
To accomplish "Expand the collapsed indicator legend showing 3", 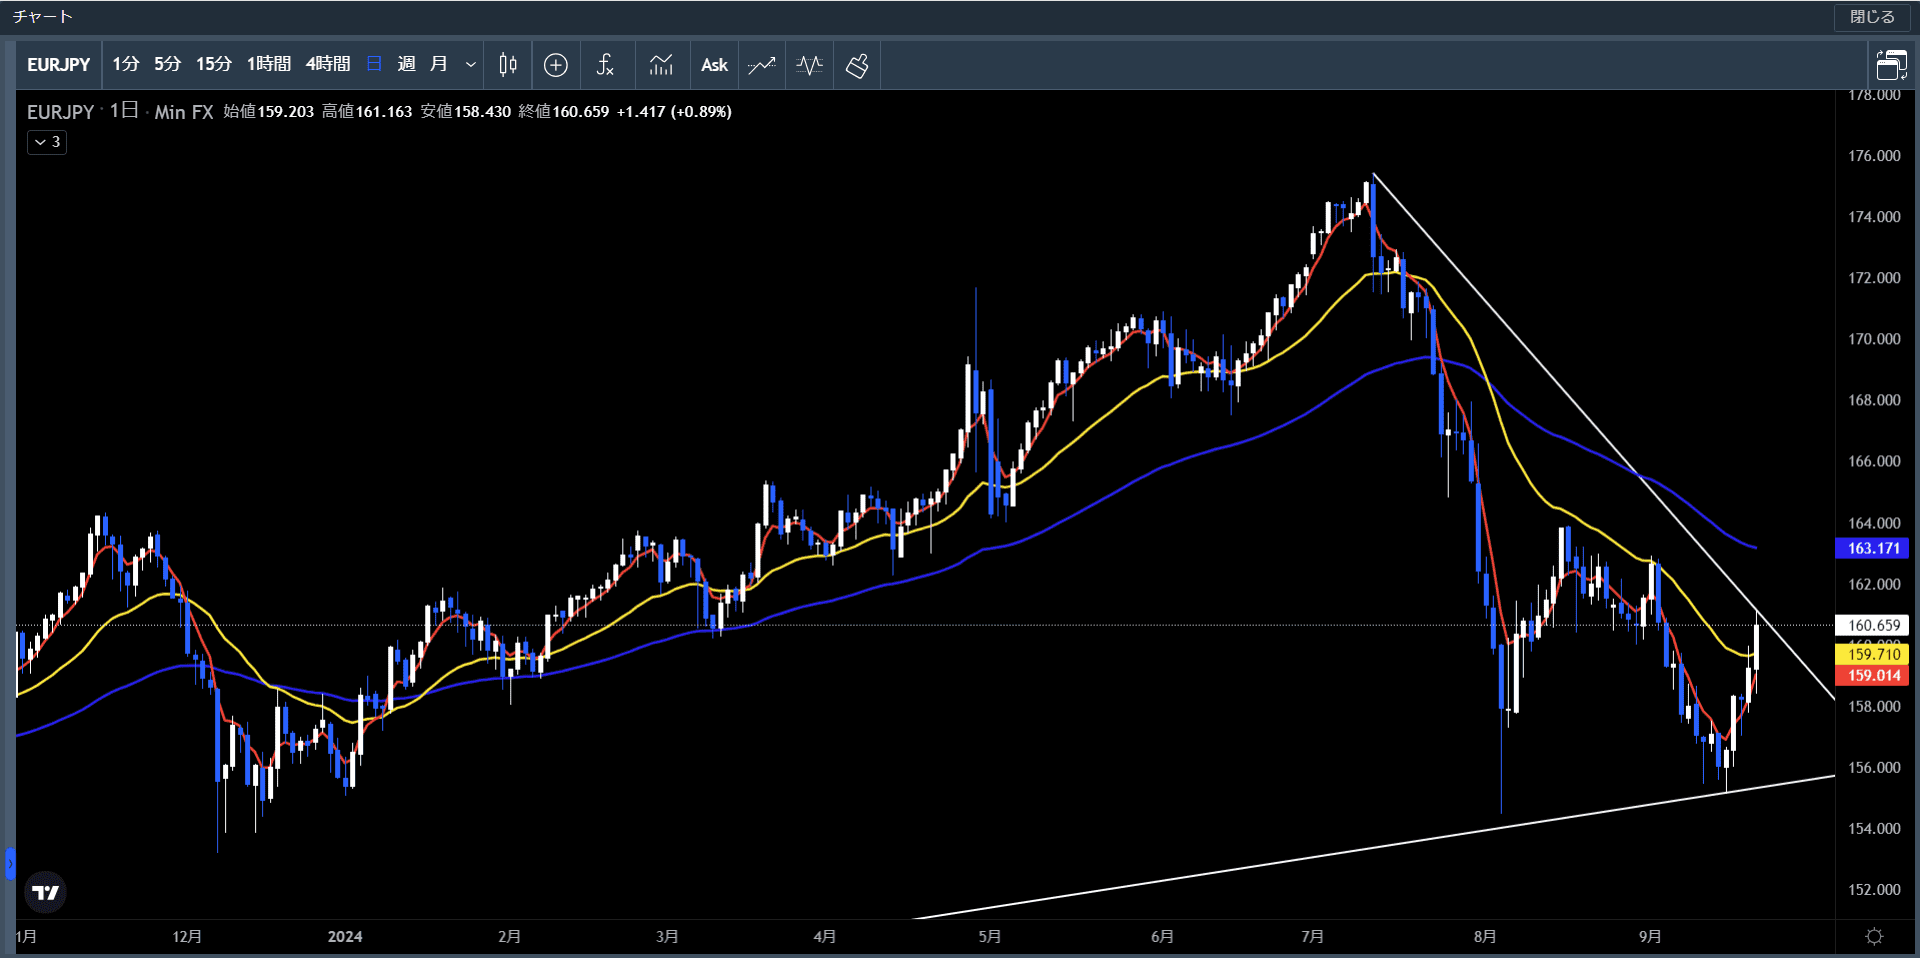I will [47, 142].
